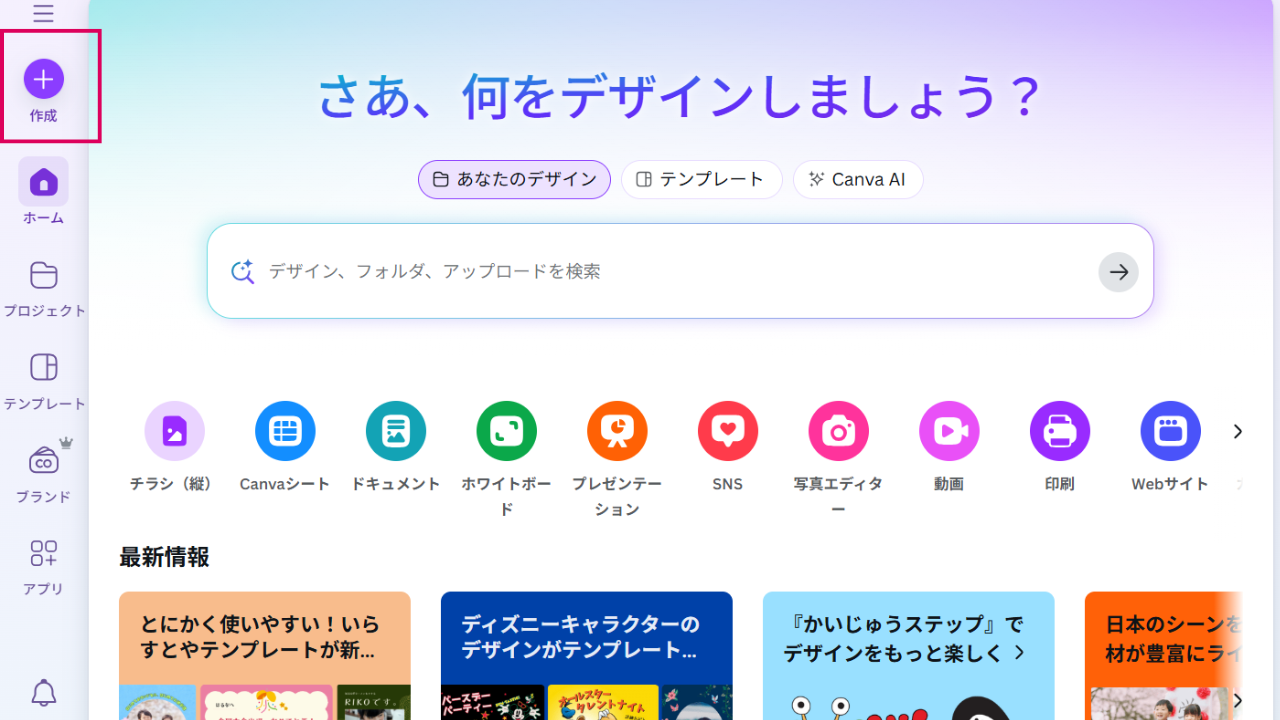Start a プレゼンテーション design
Image resolution: width=1280 pixels, height=720 pixels.
[x=617, y=432]
